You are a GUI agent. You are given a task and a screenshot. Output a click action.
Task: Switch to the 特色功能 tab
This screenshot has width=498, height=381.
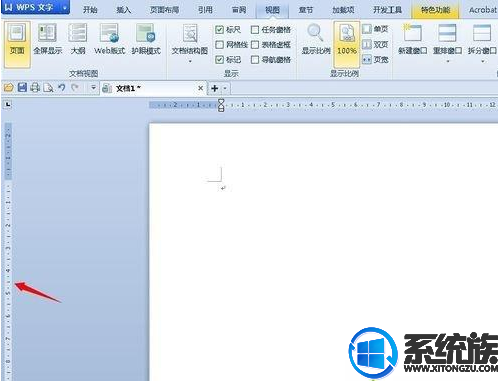pos(435,10)
